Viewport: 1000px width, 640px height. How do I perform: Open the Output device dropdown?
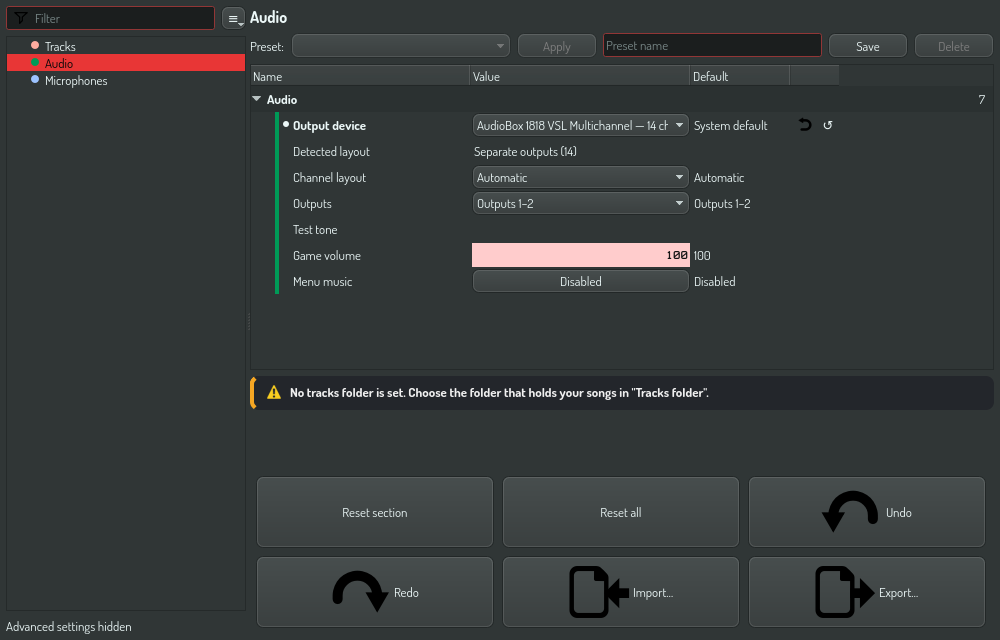(x=580, y=126)
